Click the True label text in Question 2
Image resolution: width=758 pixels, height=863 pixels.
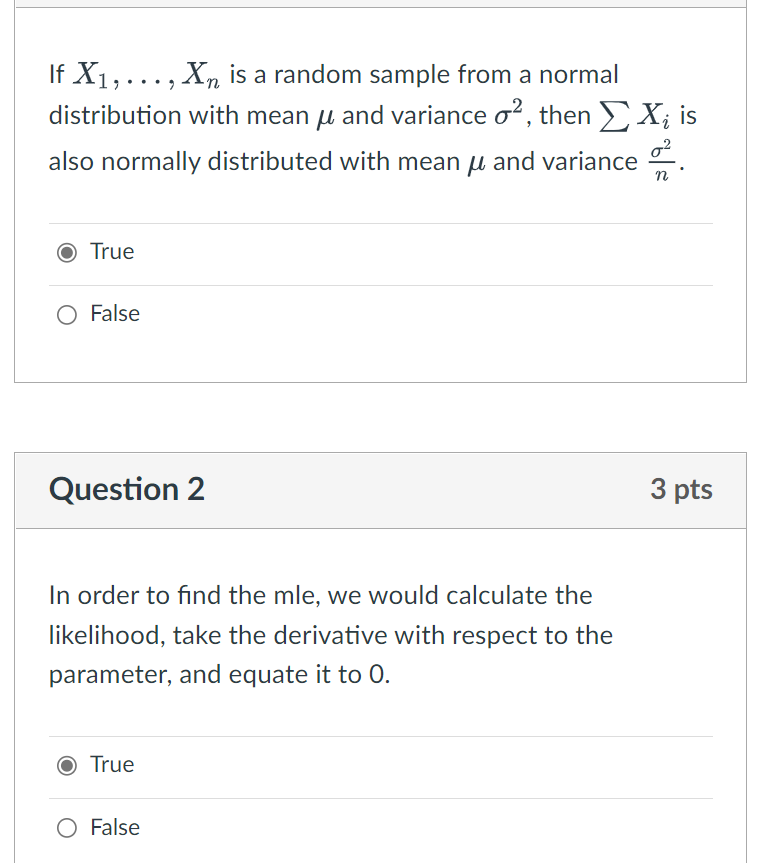pos(112,765)
